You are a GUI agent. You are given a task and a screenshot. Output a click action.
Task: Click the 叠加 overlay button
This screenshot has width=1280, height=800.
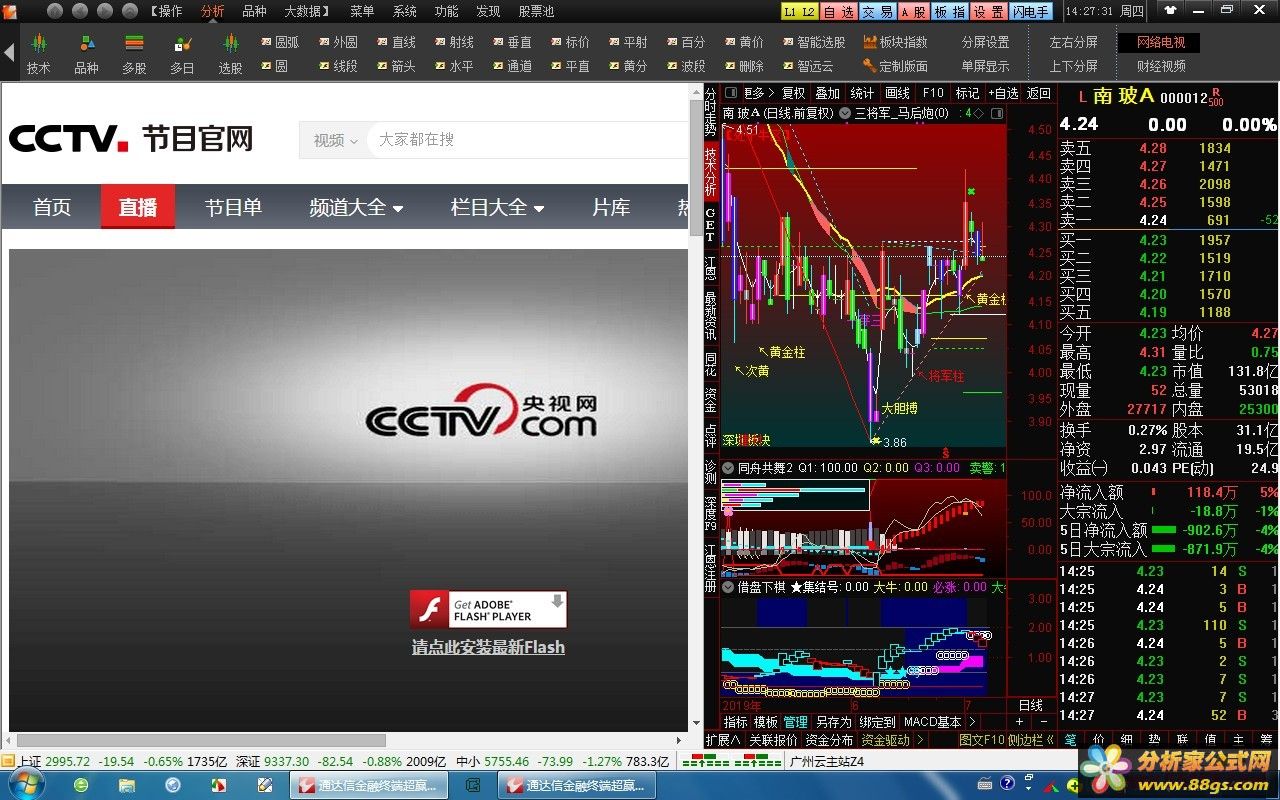click(828, 93)
